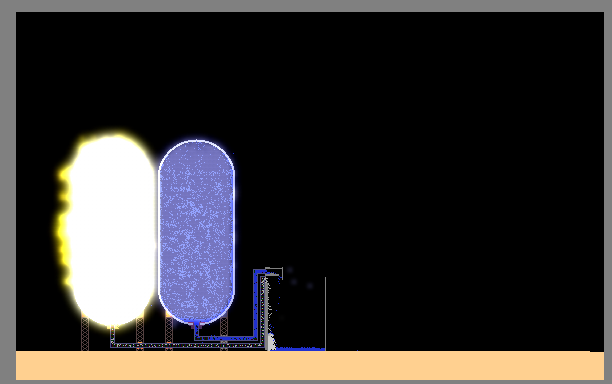Select right support leg under glowing tank
Screen dimensions: 612x384
click(140, 333)
